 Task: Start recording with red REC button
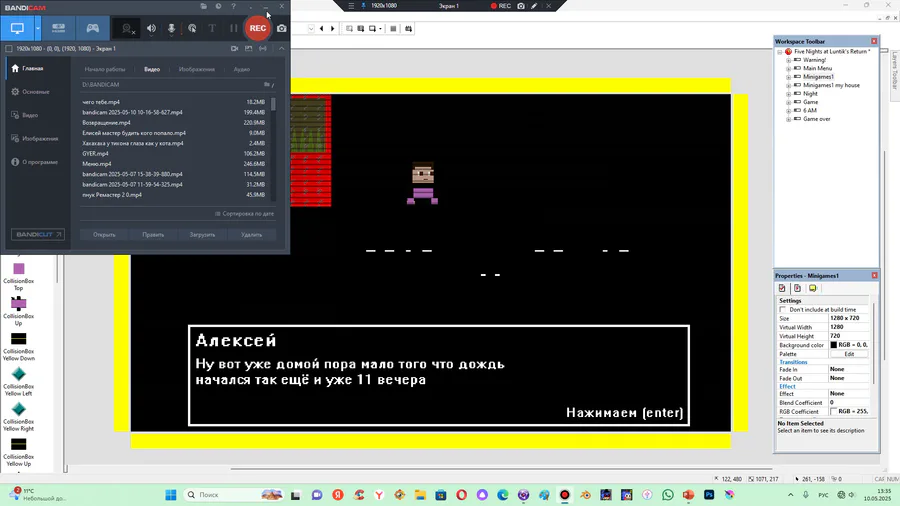[x=258, y=28]
